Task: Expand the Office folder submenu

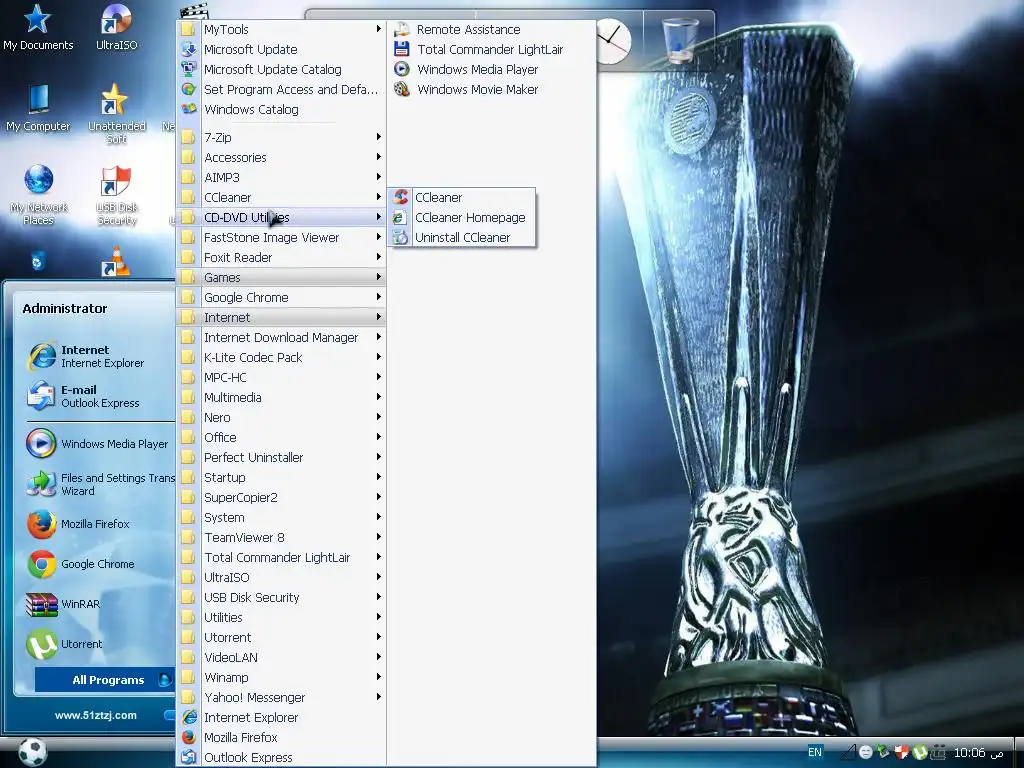Action: pos(281,438)
